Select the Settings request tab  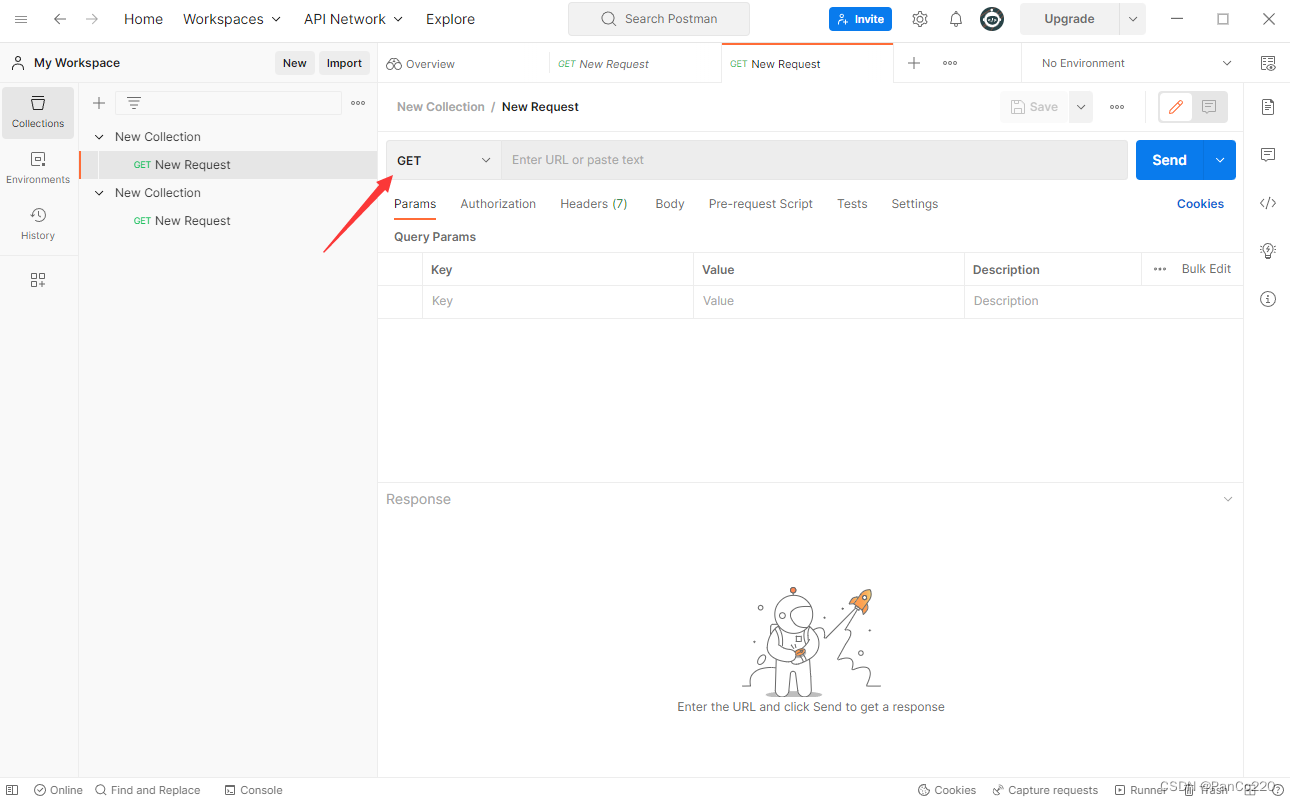[x=915, y=204]
